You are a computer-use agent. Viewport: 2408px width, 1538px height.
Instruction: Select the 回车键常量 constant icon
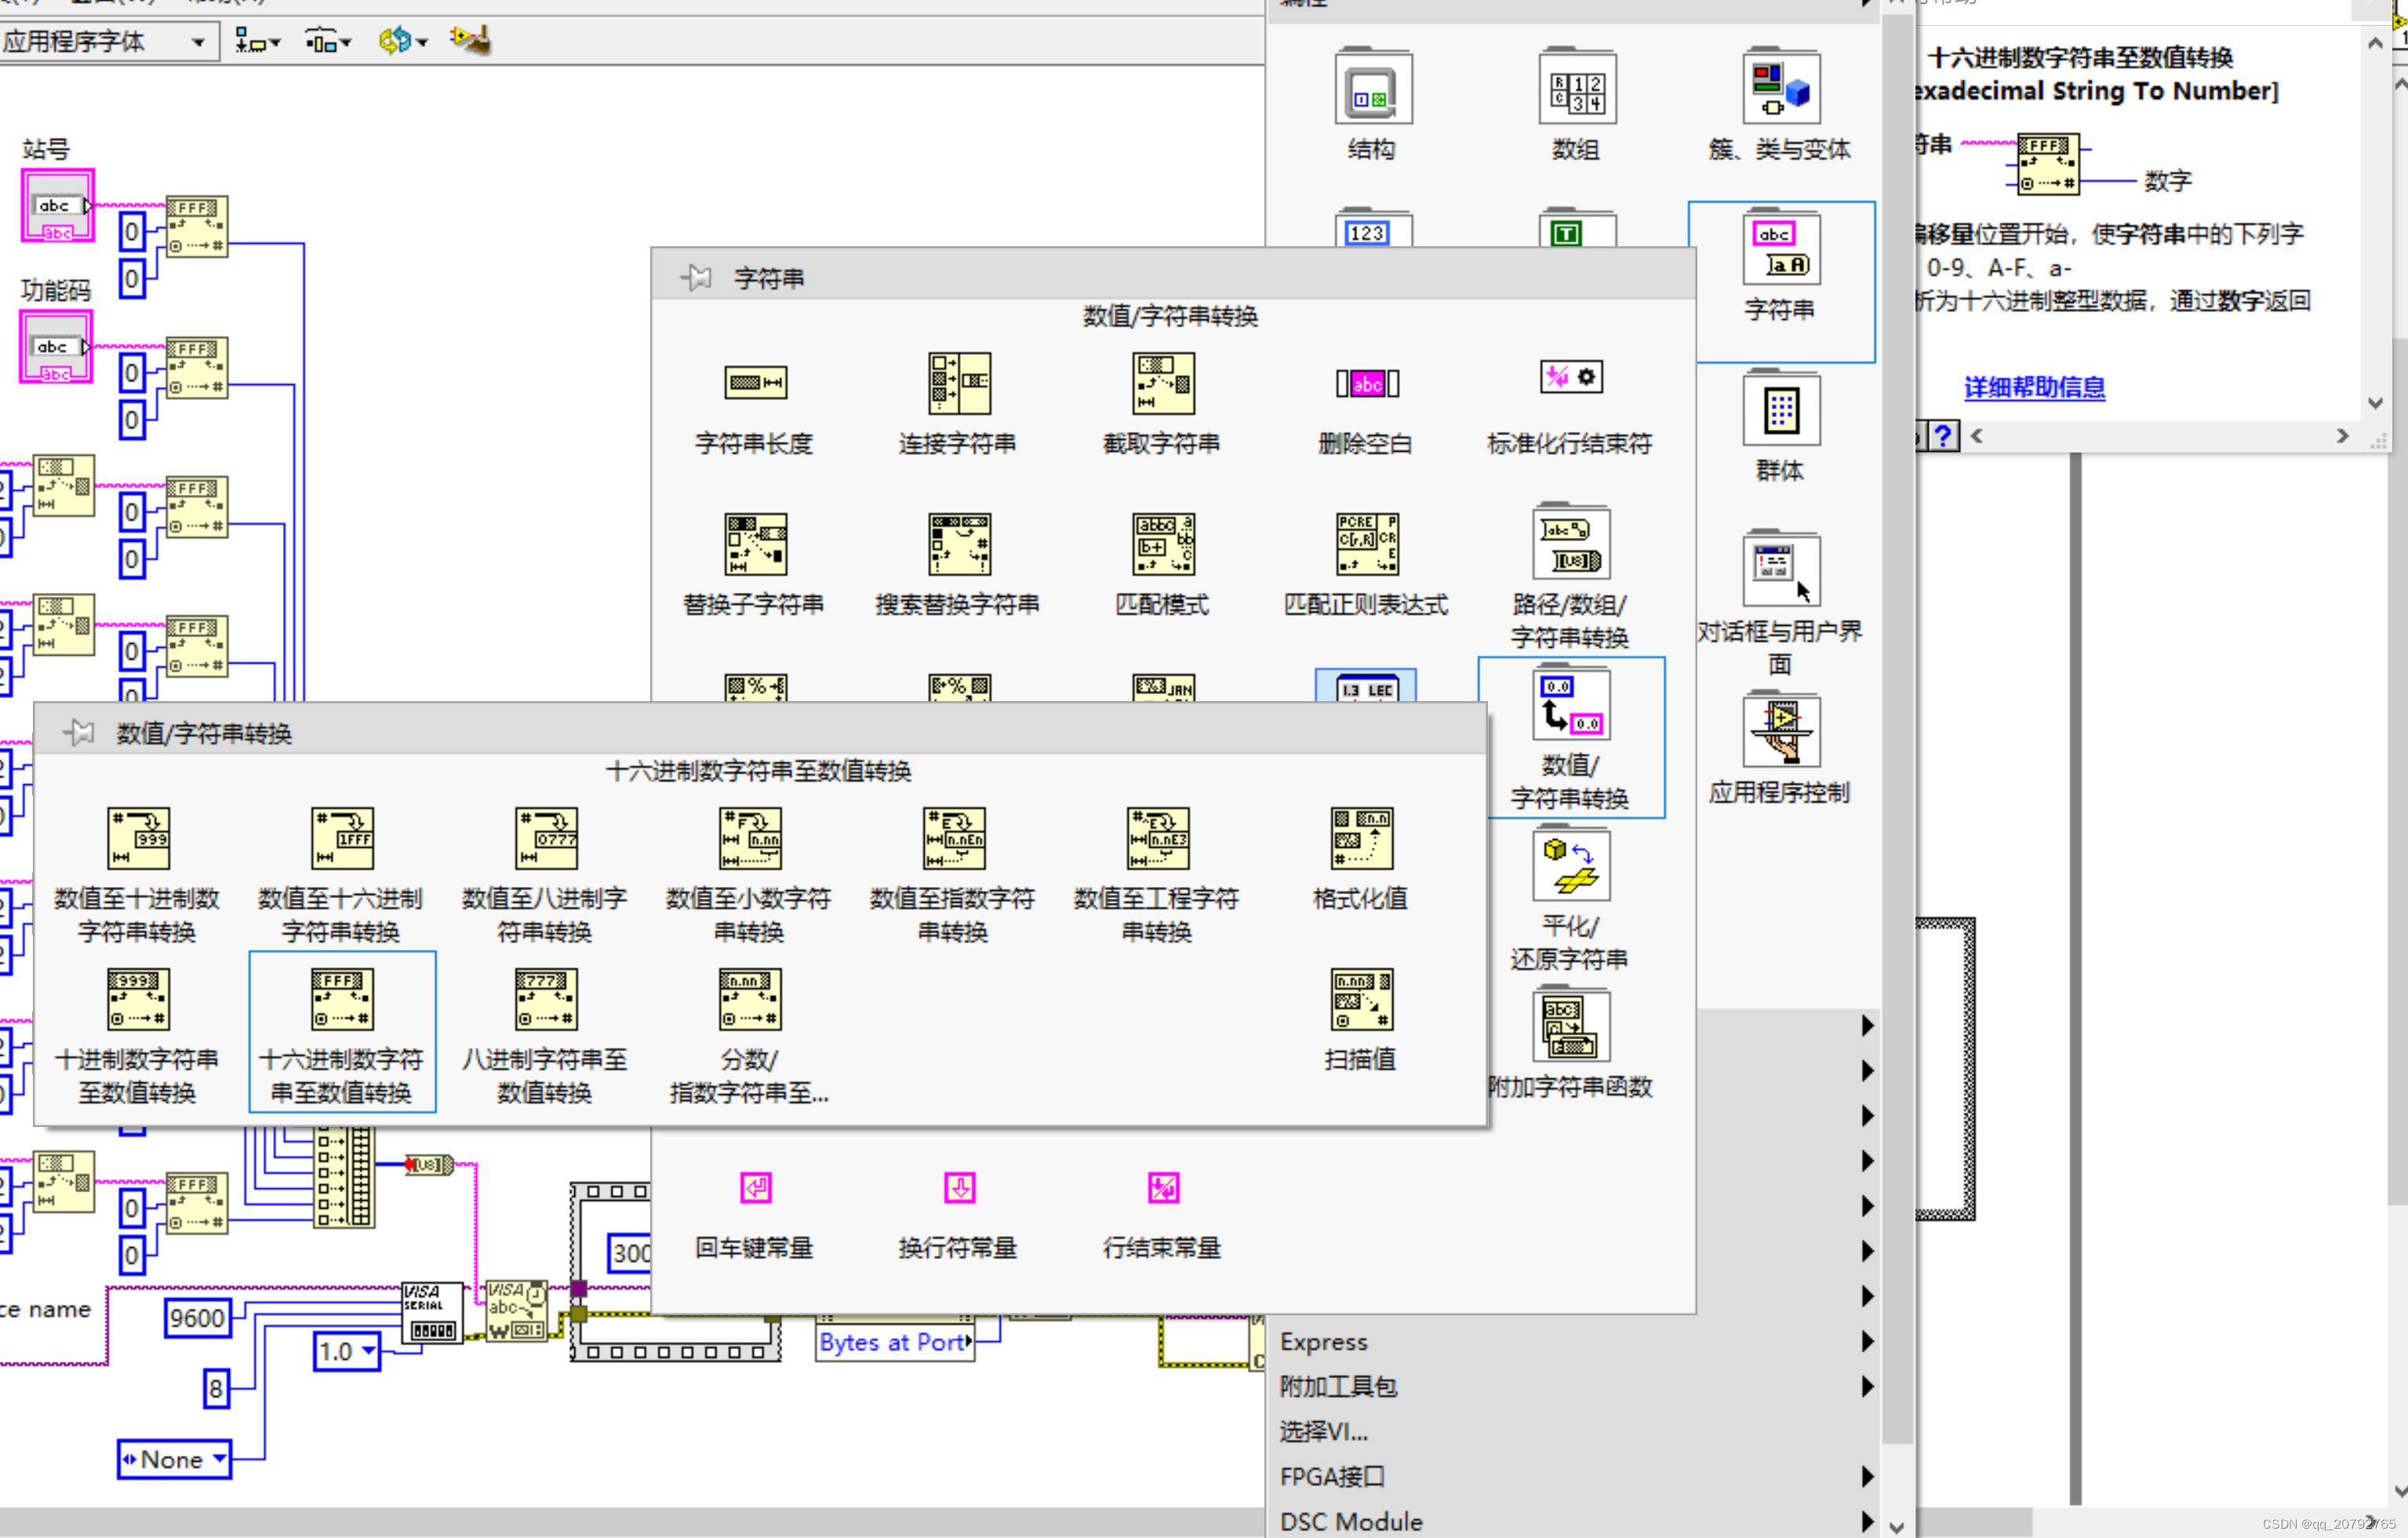pos(755,1188)
